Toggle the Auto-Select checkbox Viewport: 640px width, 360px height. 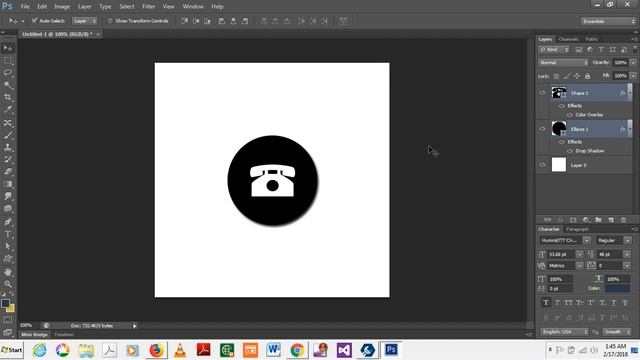click(x=35, y=21)
